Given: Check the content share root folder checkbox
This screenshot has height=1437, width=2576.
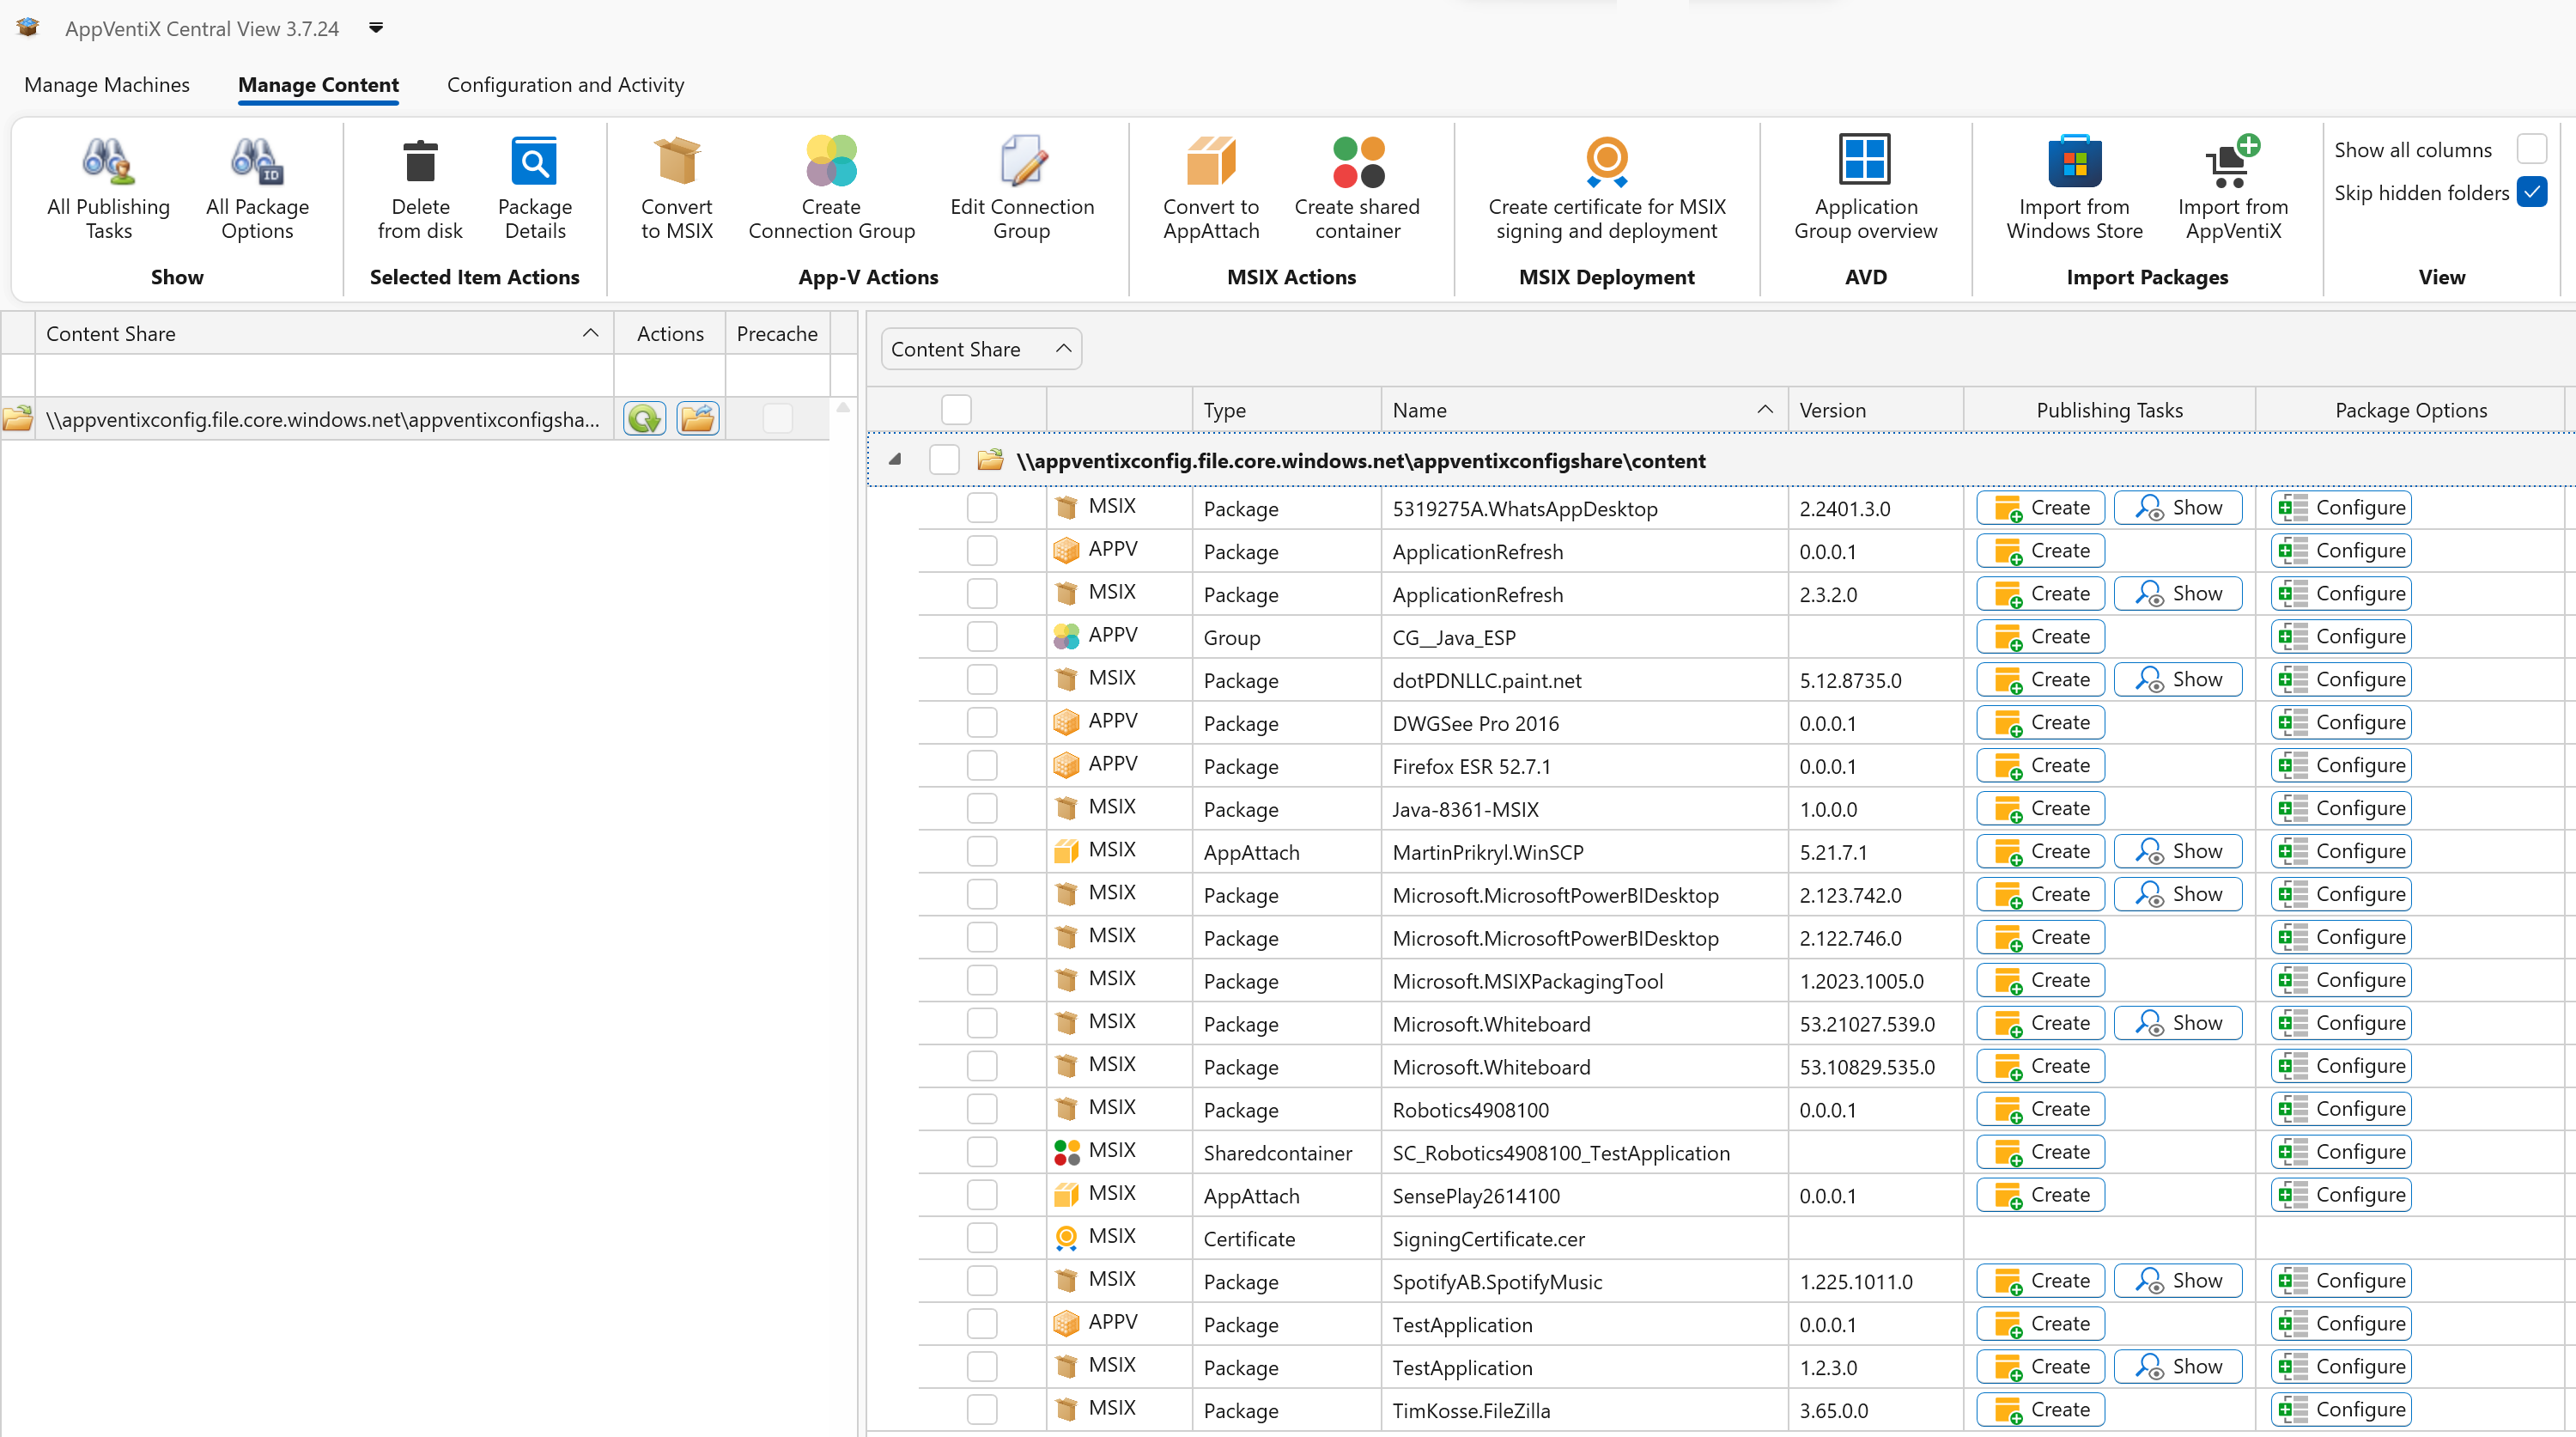Looking at the screenshot, I should (944, 460).
